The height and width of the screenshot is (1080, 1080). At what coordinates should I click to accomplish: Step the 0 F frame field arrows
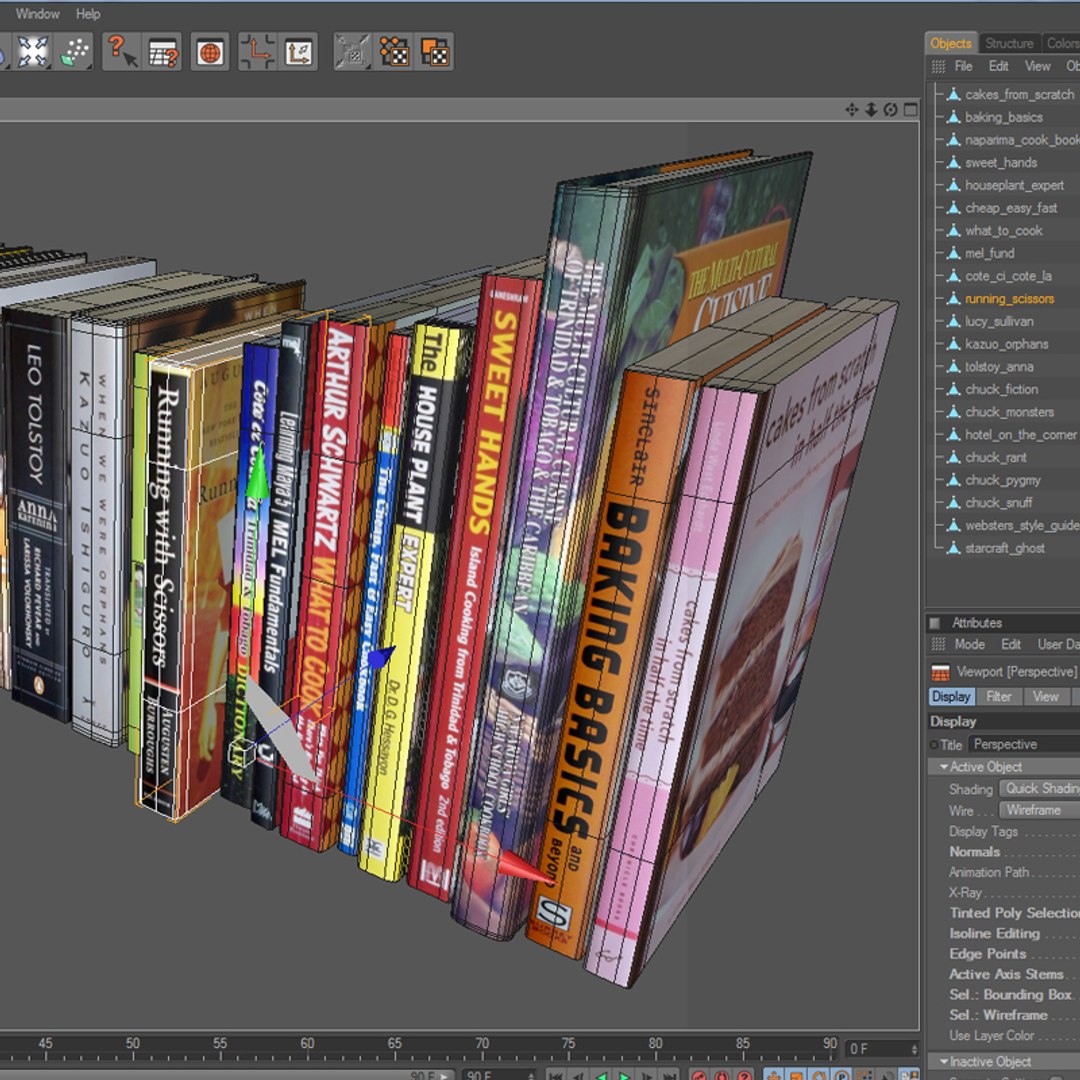click(914, 1049)
